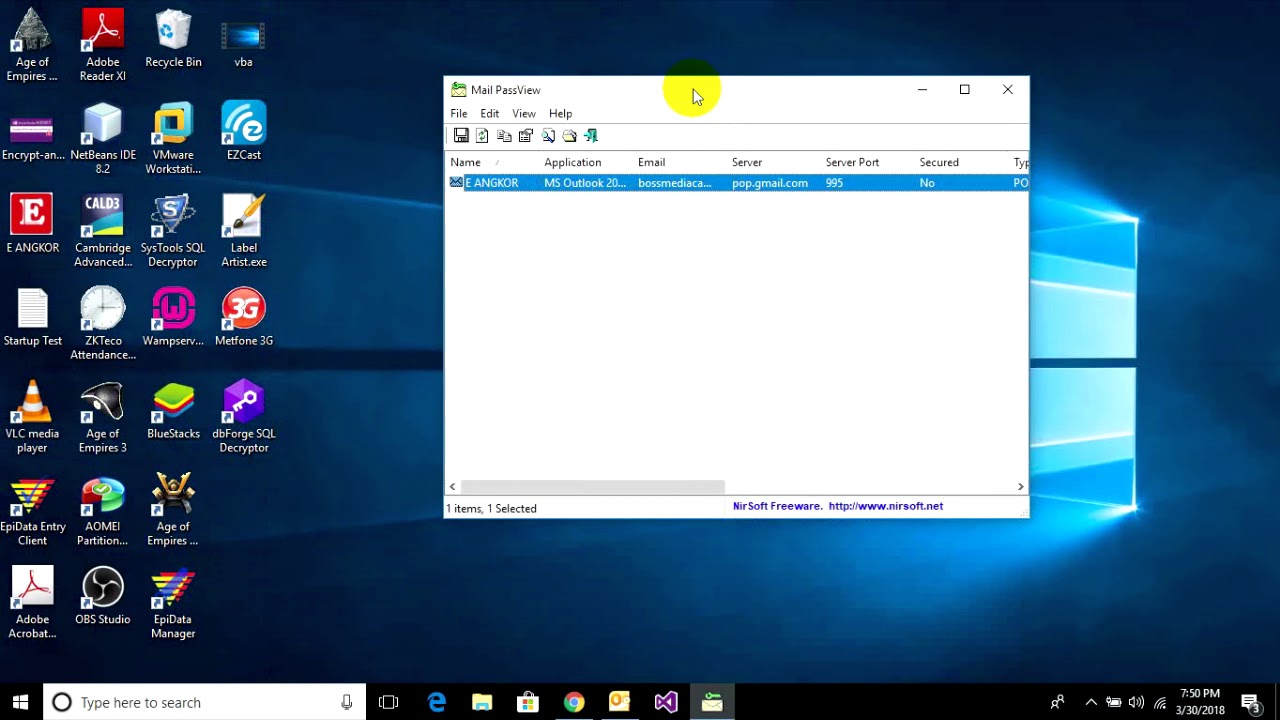Select the VLC media player desktop icon
Screen dimensions: 1280x720
(32, 417)
